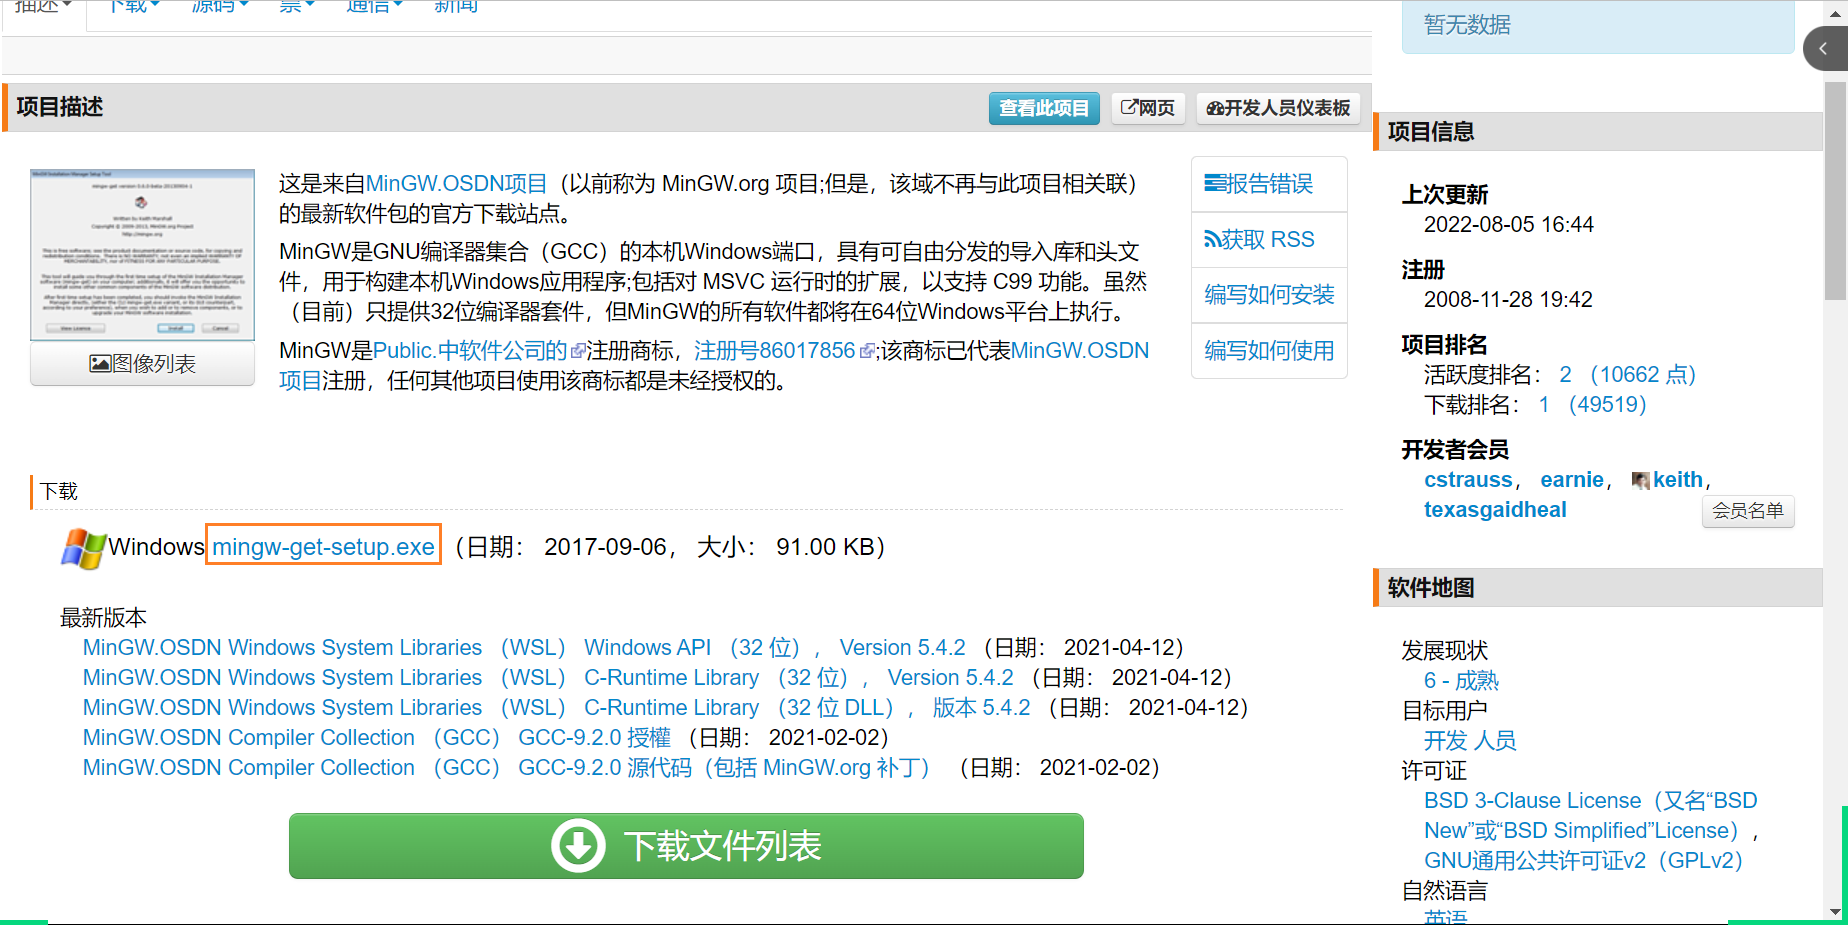Screen dimensions: 1848x925
Task: Click the 暂无数据 notice box
Action: point(1598,25)
